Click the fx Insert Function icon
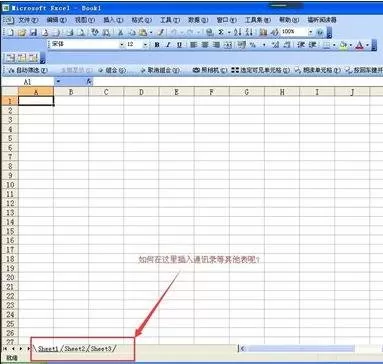This screenshot has width=383, height=364. [89, 81]
